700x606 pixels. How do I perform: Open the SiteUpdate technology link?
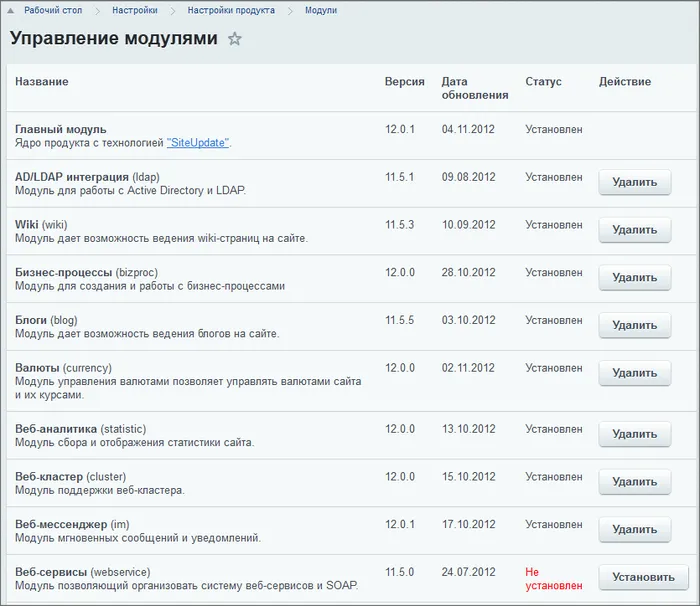coord(198,143)
